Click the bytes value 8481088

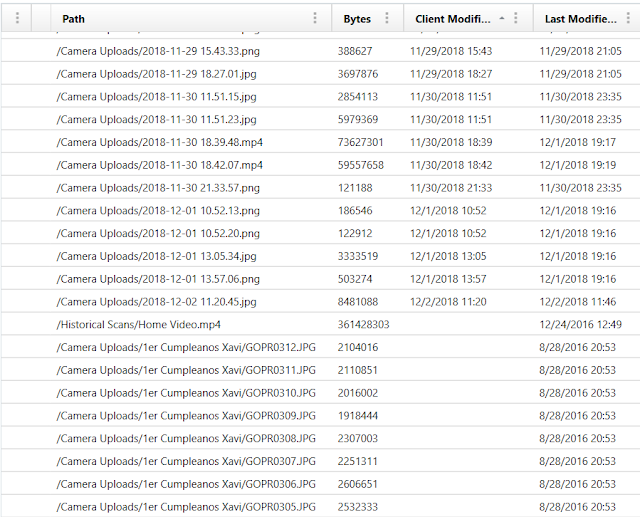click(358, 302)
